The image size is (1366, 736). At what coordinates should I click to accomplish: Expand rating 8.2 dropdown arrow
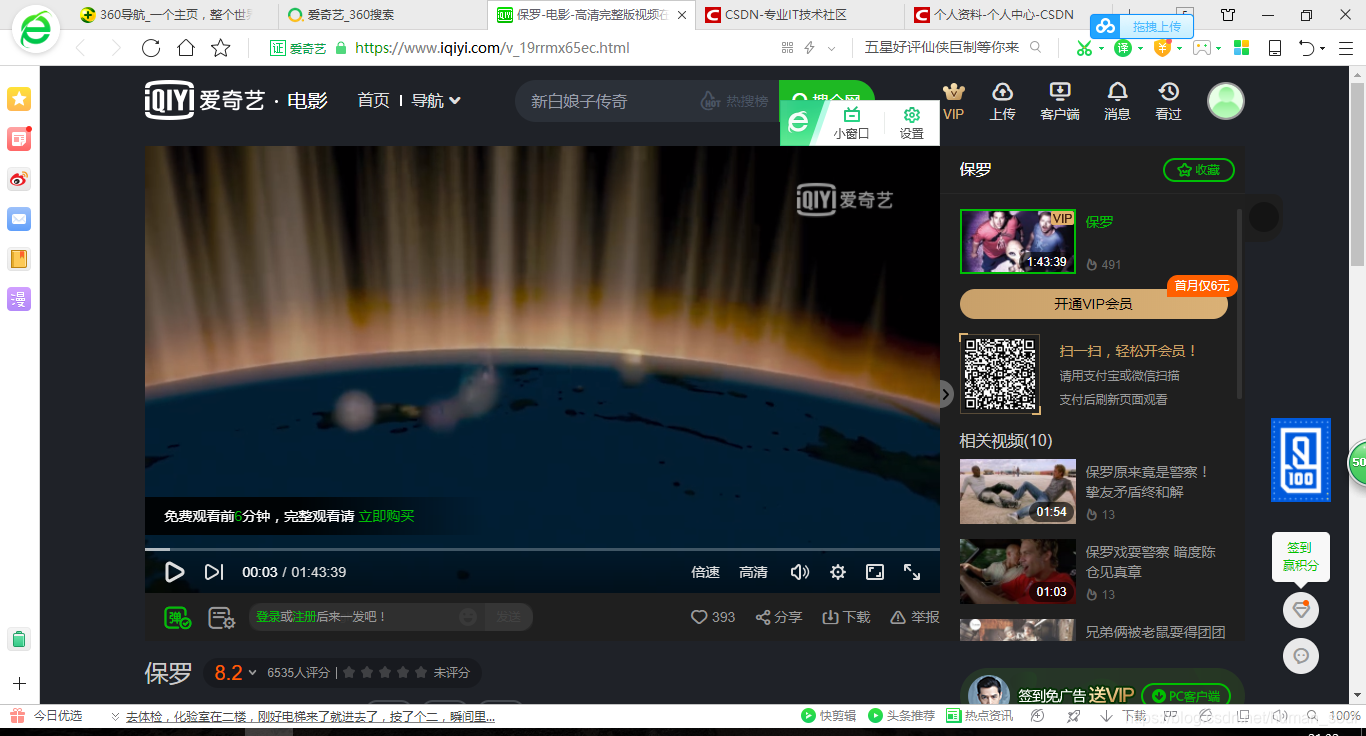point(252,673)
